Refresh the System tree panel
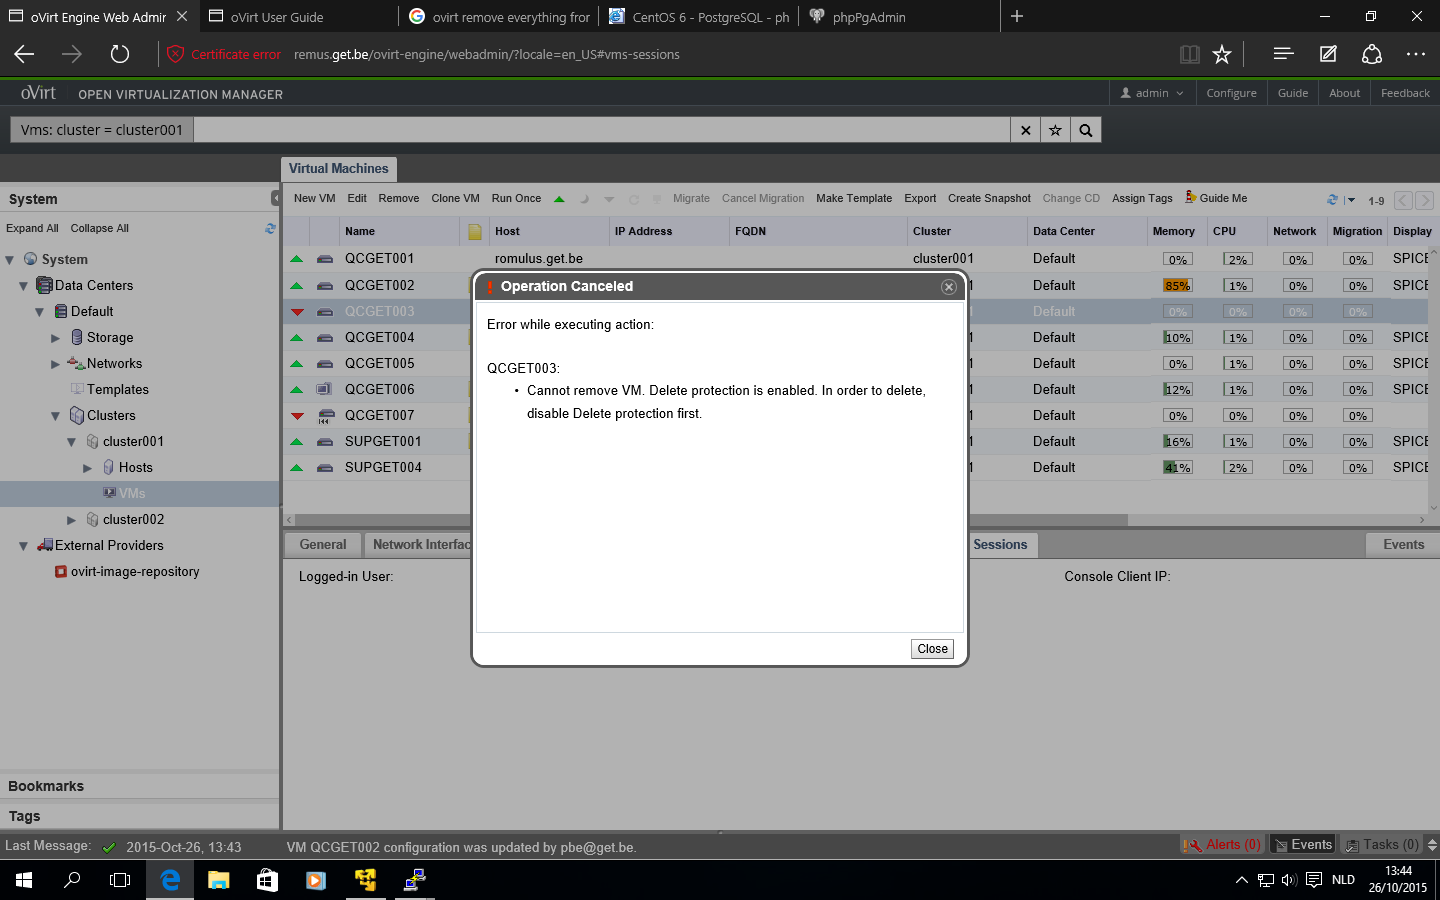This screenshot has height=900, width=1440. point(270,229)
